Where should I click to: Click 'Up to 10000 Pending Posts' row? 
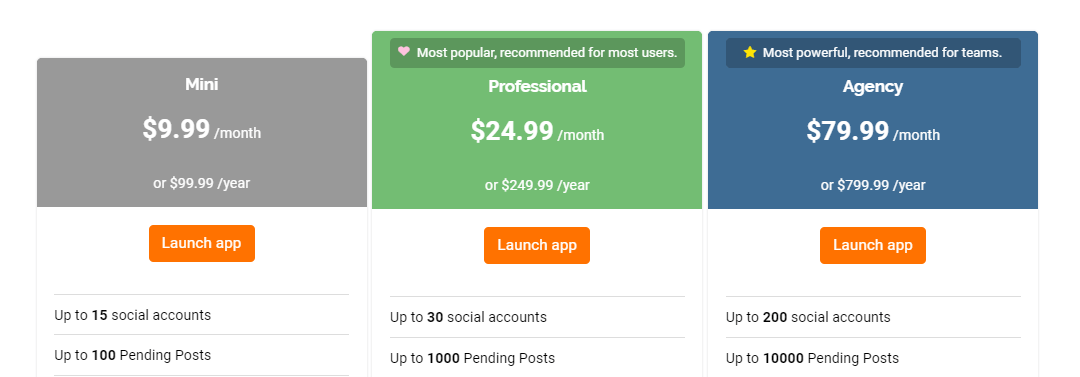pyautogui.click(x=873, y=357)
